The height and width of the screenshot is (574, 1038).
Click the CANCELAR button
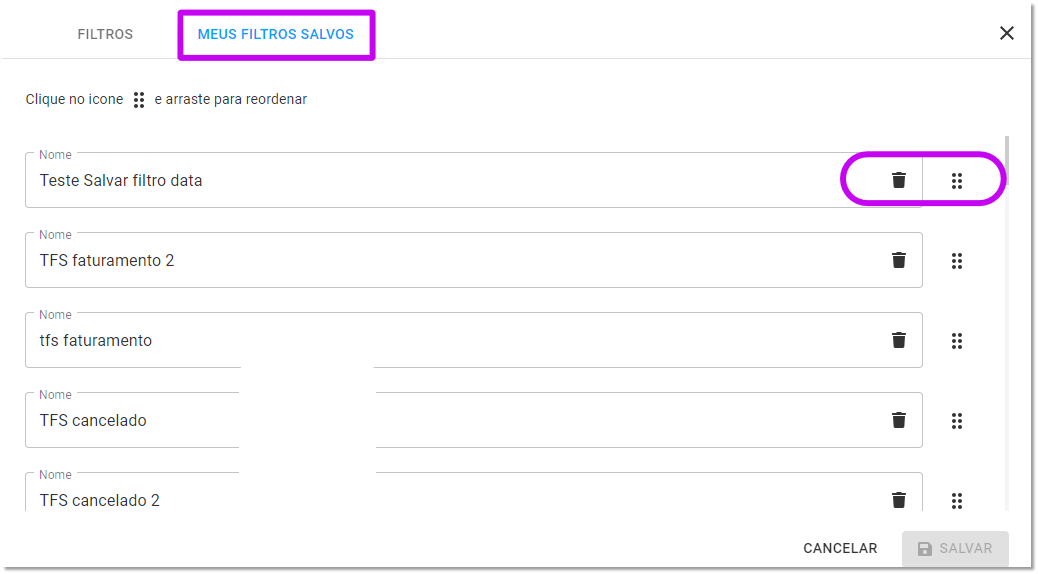pos(840,548)
